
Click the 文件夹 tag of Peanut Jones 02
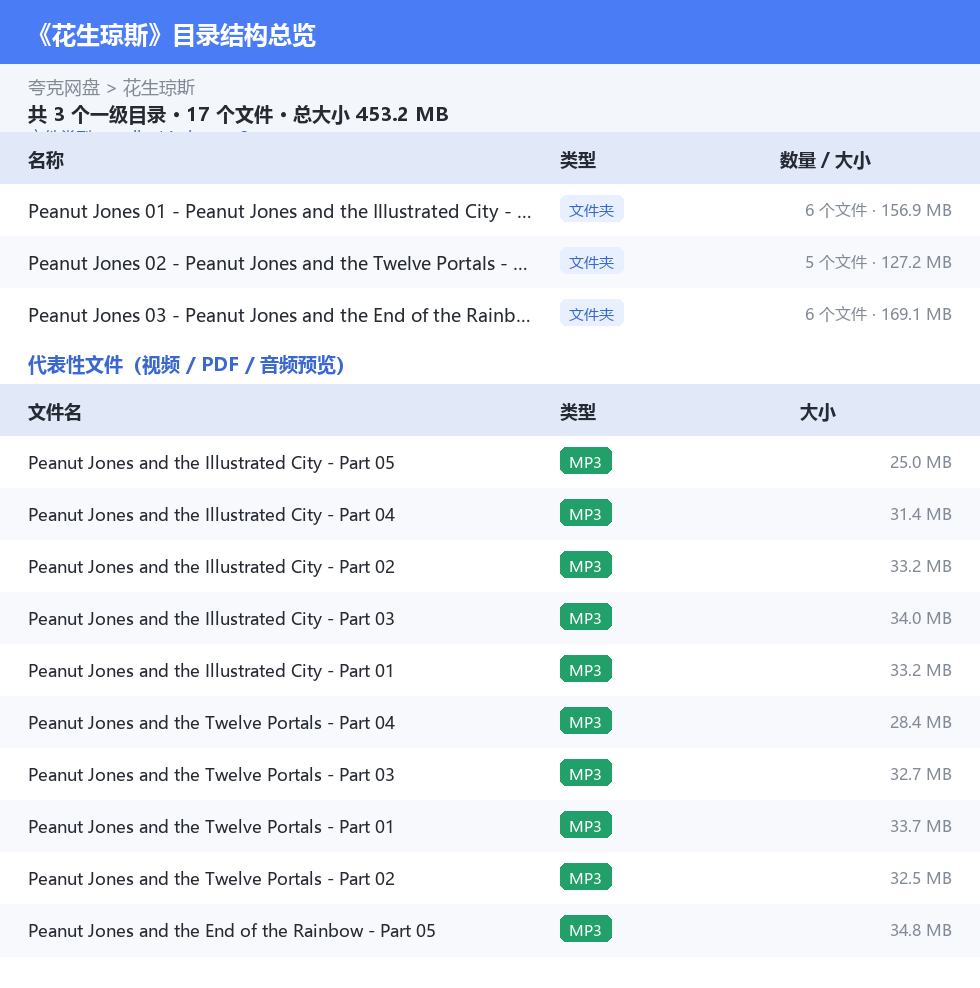pyautogui.click(x=591, y=261)
